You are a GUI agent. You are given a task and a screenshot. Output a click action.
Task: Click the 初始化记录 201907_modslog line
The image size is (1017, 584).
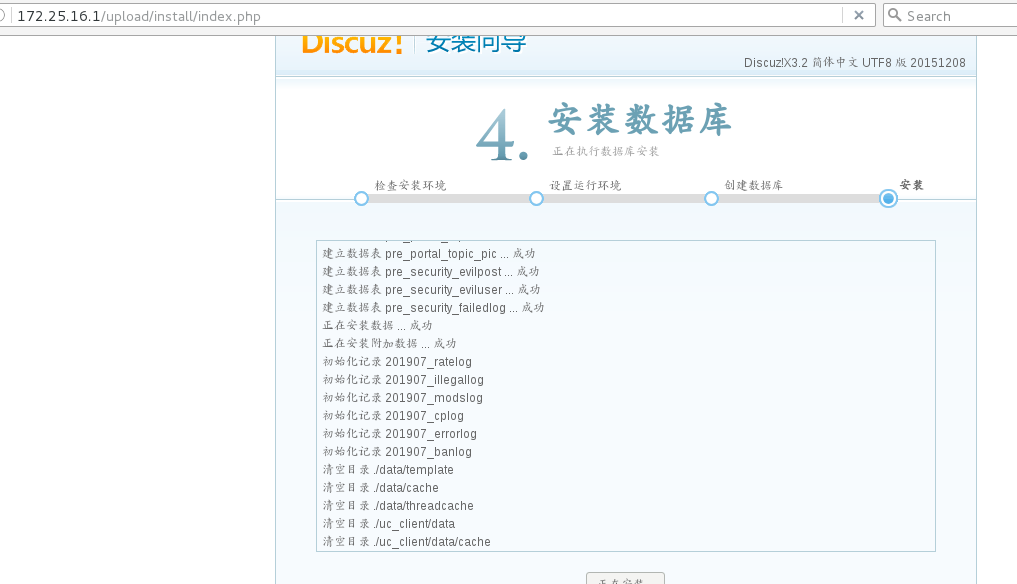tap(403, 398)
